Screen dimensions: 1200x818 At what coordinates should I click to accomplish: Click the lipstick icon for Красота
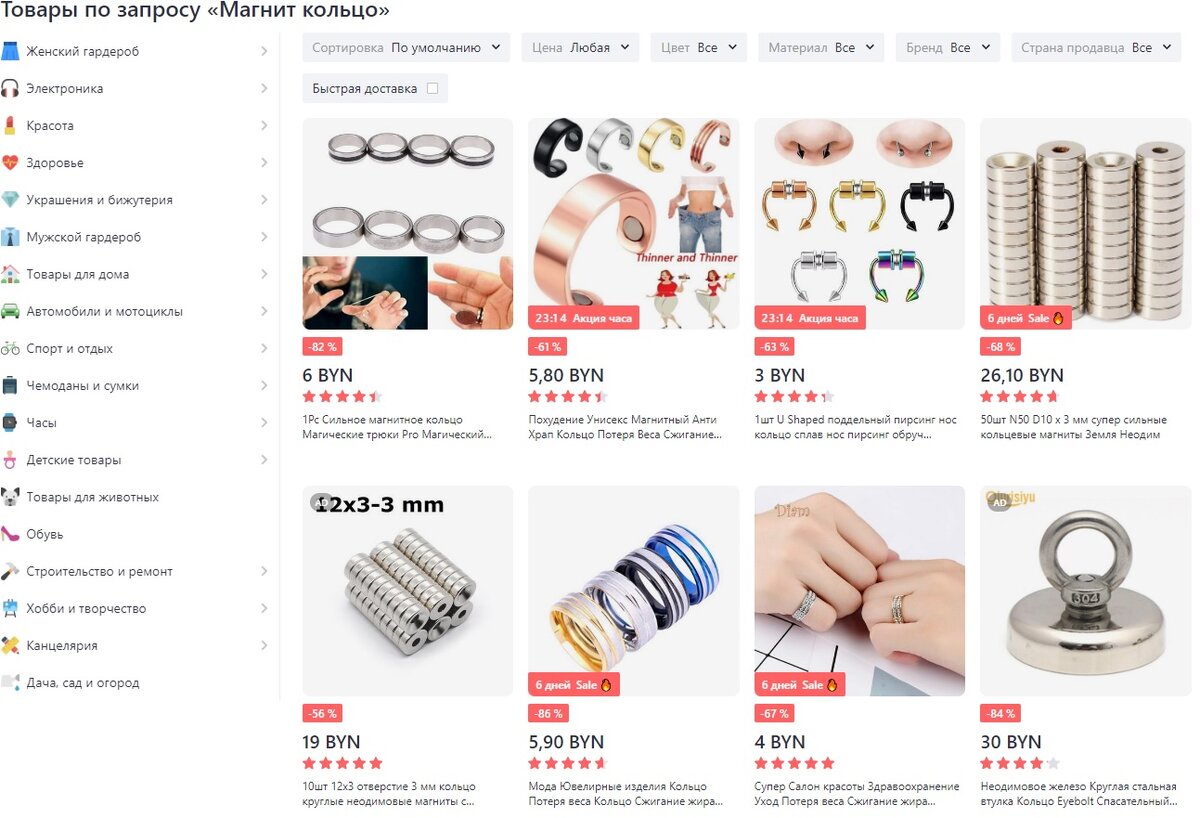click(10, 125)
